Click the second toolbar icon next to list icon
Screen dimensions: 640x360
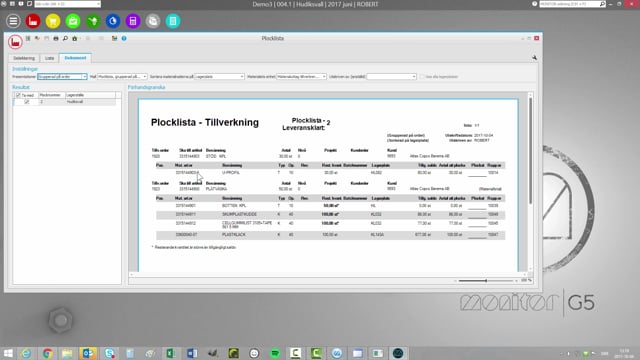coord(37,38)
